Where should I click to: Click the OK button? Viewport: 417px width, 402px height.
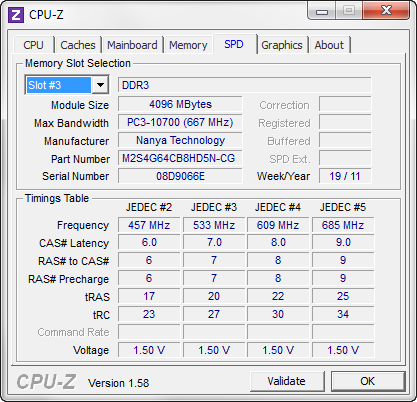(x=368, y=381)
